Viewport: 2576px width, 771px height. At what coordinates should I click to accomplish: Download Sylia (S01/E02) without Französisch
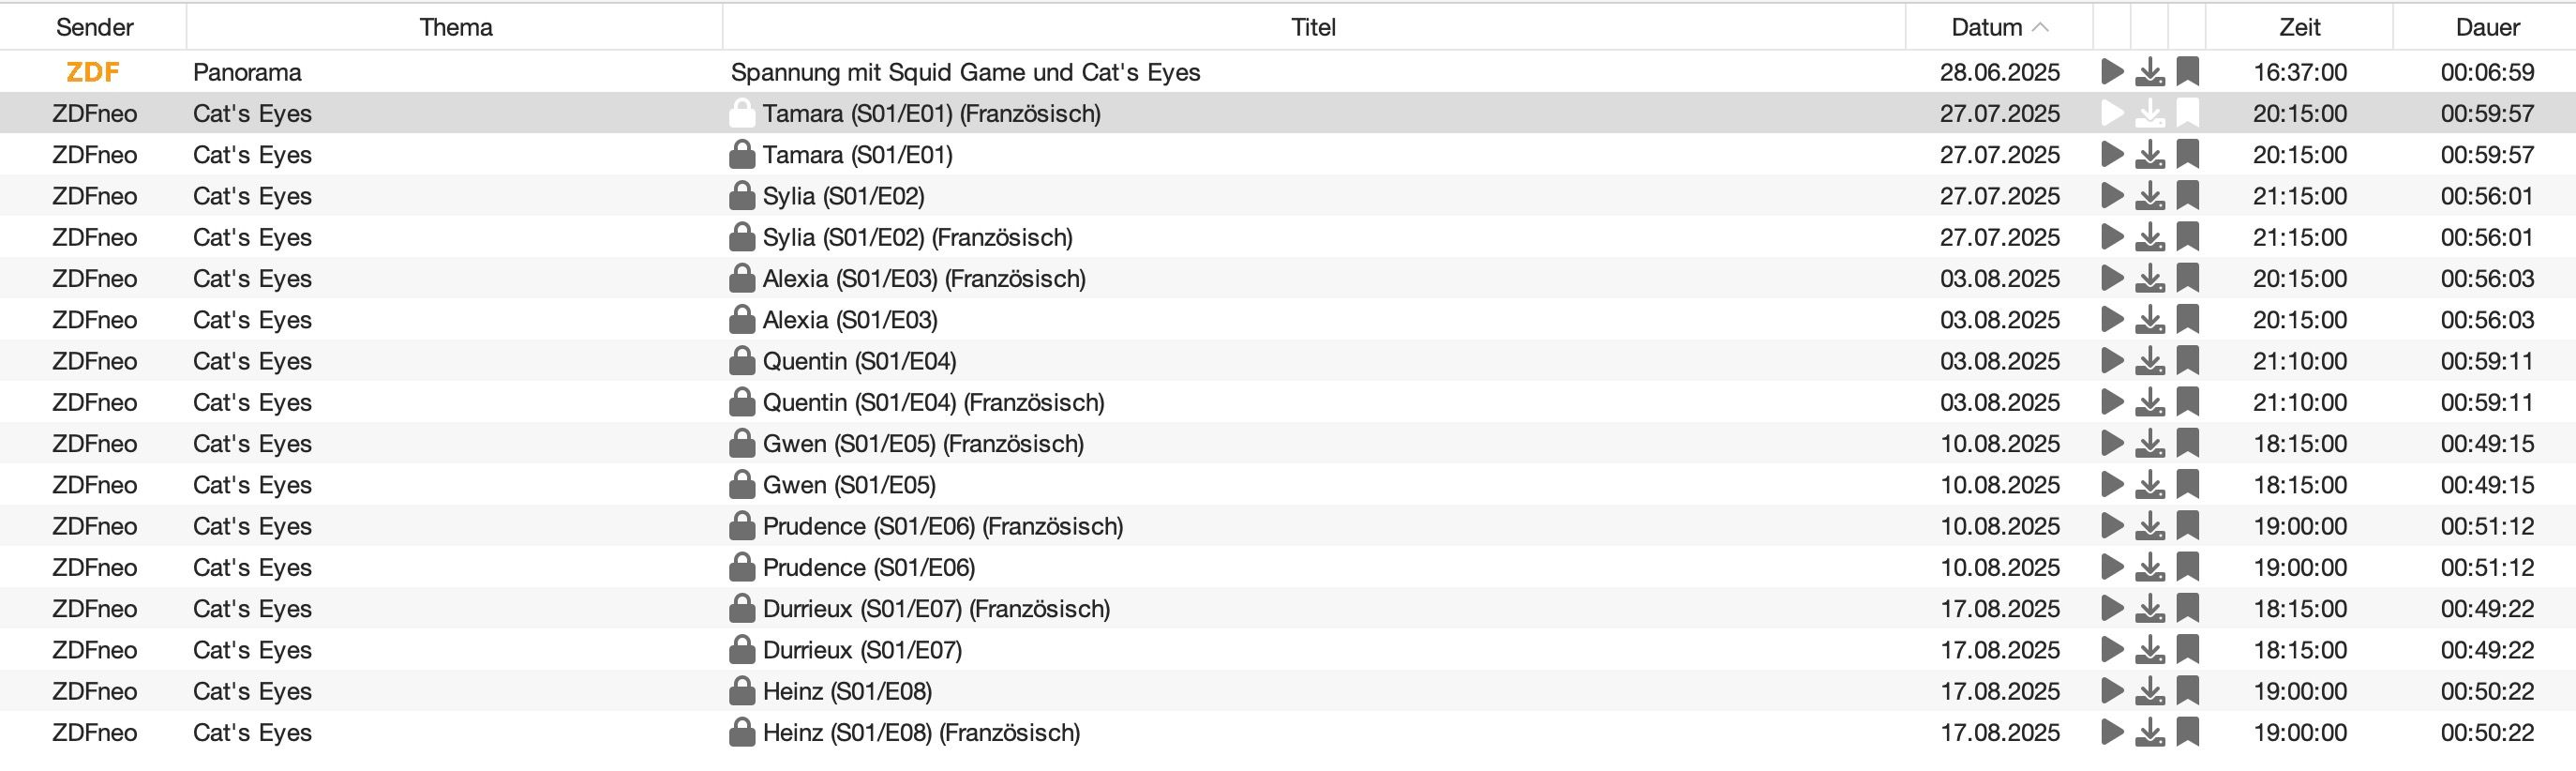pos(2149,196)
